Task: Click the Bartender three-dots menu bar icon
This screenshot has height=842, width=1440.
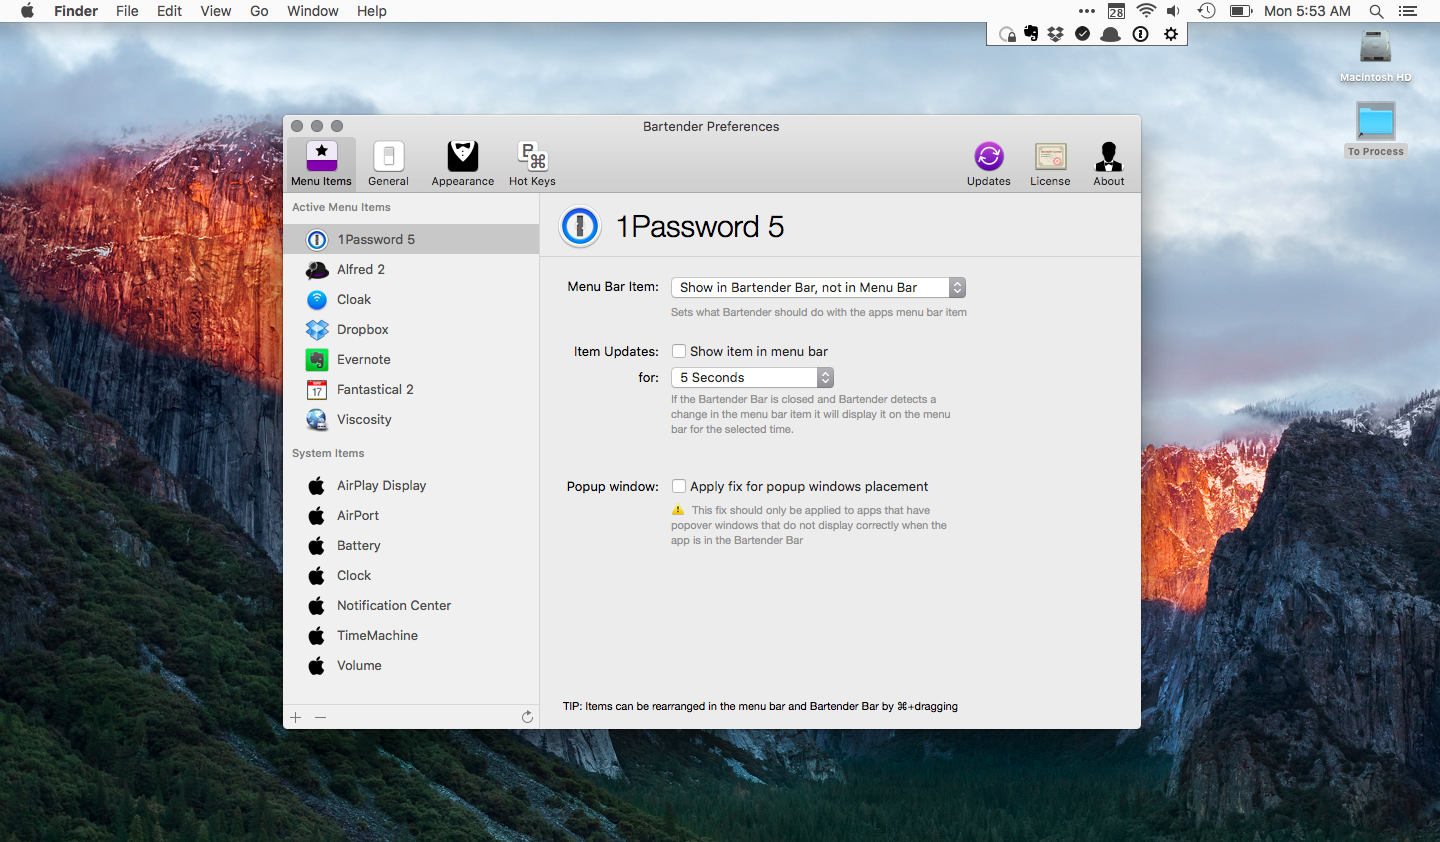Action: point(1087,11)
